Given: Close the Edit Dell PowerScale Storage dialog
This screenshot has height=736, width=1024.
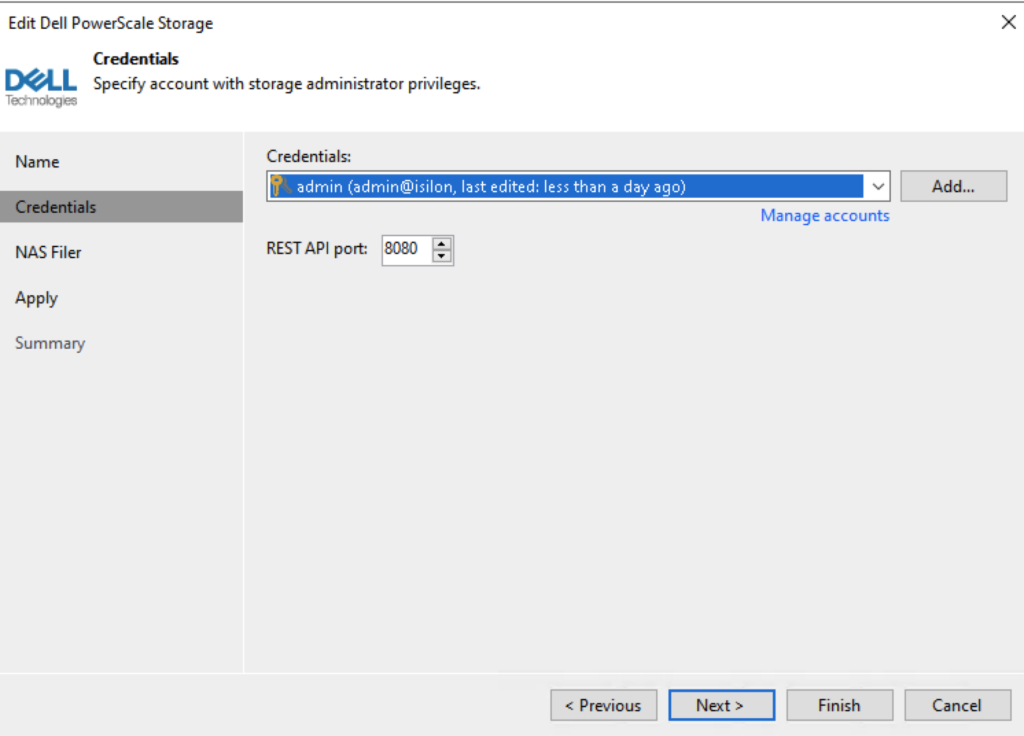Looking at the screenshot, I should pyautogui.click(x=1008, y=22).
